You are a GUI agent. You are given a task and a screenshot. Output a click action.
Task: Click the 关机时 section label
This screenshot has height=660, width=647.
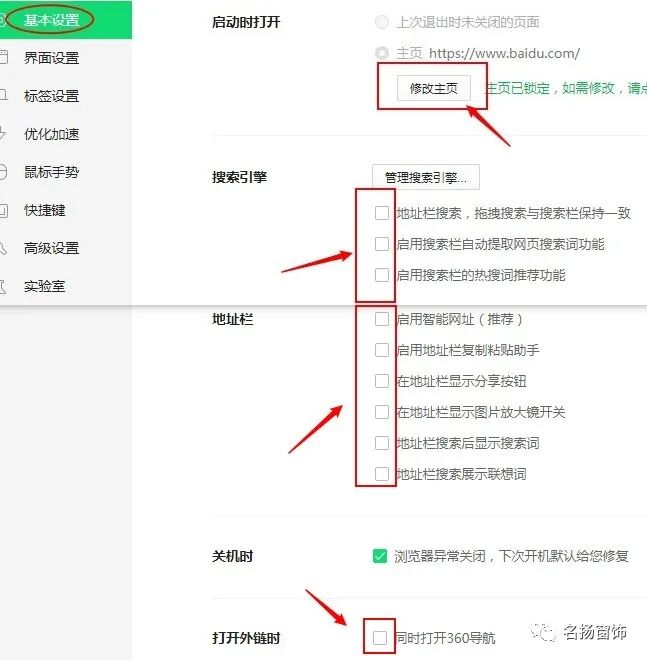pos(233,556)
